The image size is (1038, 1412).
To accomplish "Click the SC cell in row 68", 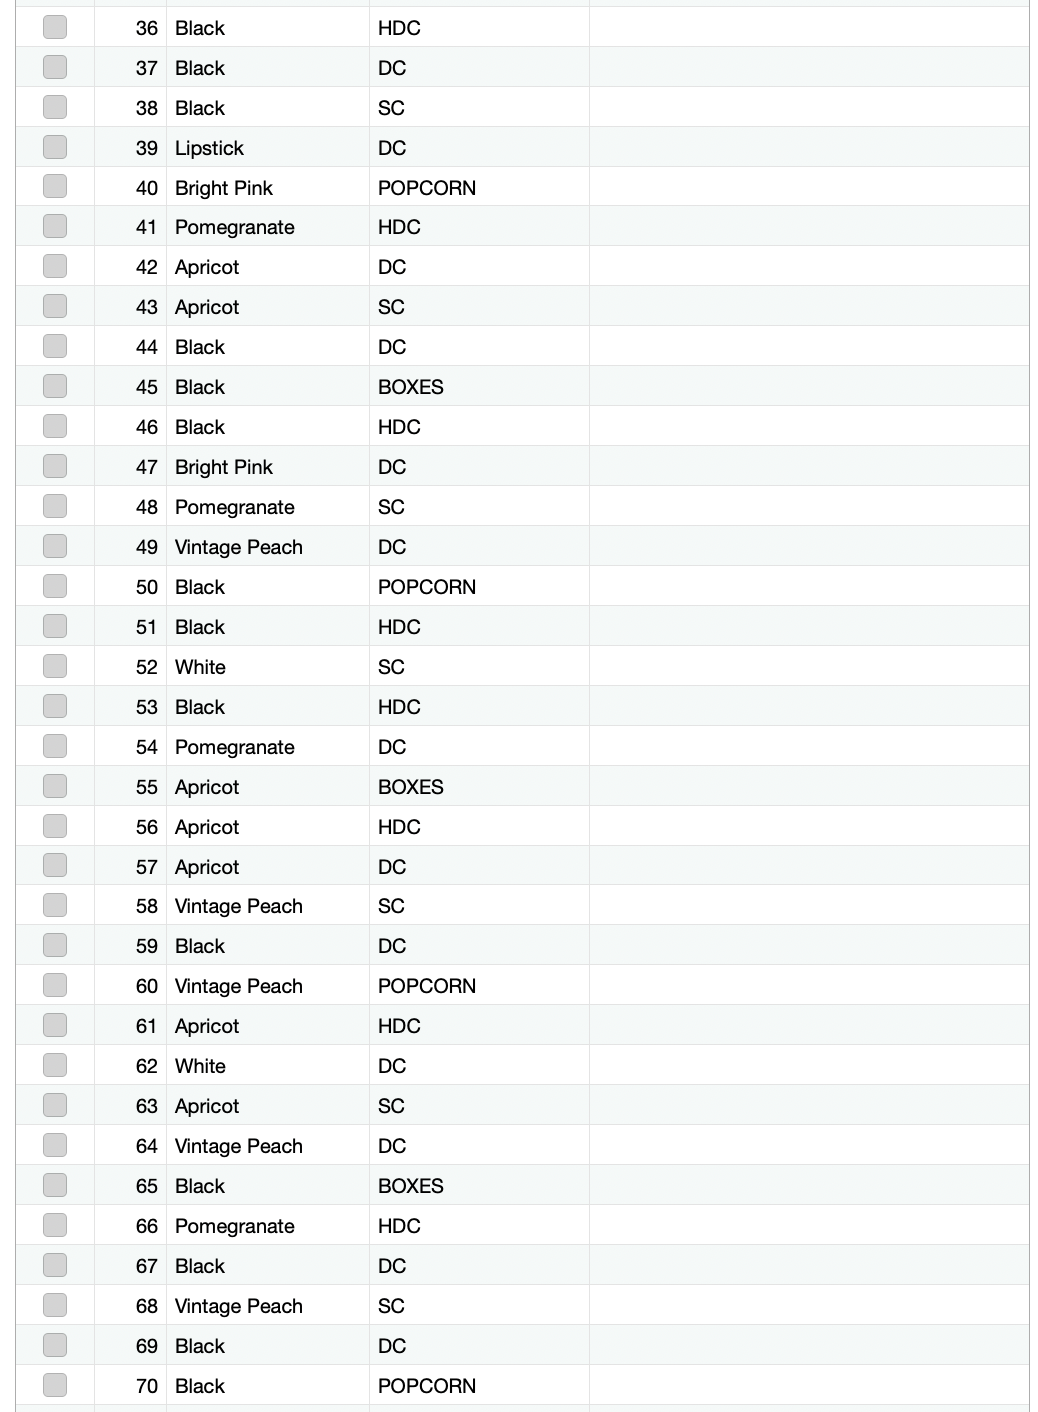I will coord(479,1306).
